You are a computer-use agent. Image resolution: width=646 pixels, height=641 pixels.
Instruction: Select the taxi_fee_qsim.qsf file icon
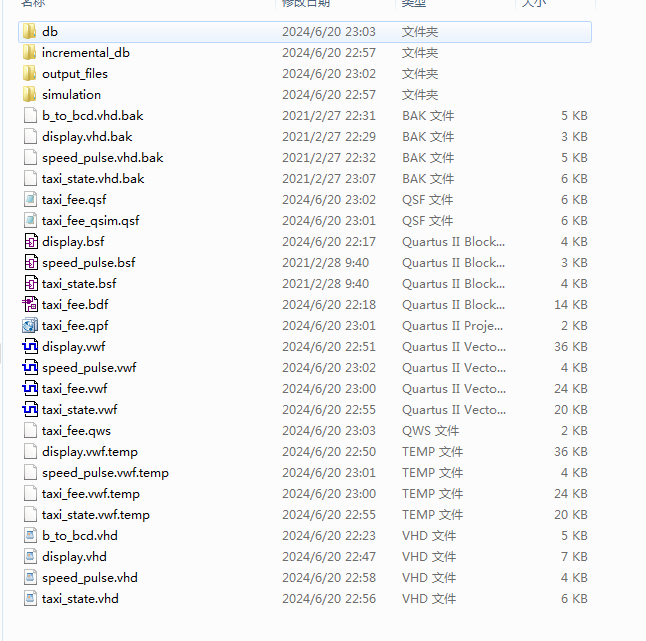coord(30,221)
